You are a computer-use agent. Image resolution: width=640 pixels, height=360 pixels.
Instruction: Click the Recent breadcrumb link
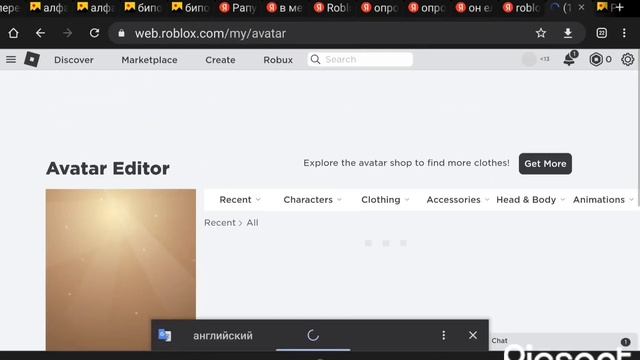point(220,223)
